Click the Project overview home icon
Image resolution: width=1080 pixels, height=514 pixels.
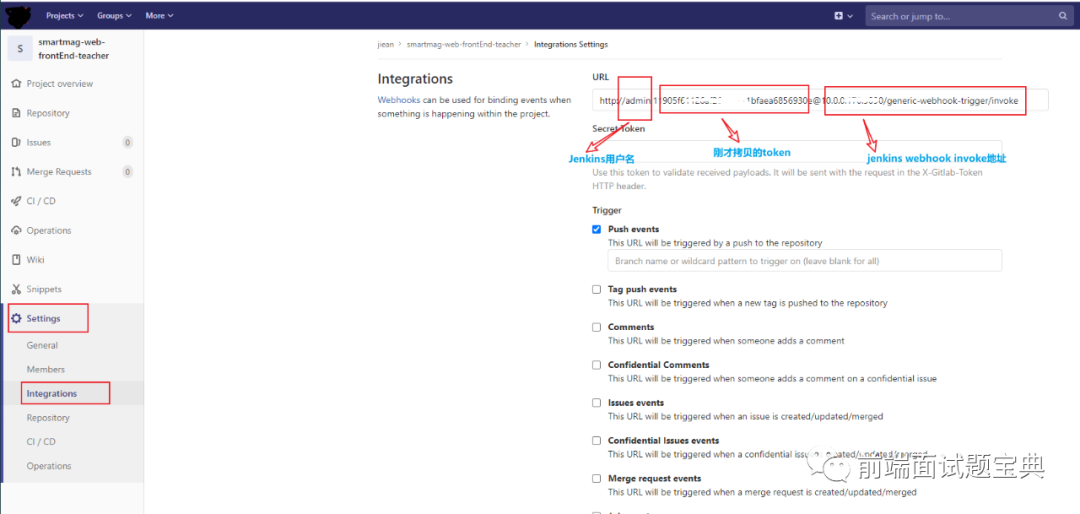click(17, 83)
